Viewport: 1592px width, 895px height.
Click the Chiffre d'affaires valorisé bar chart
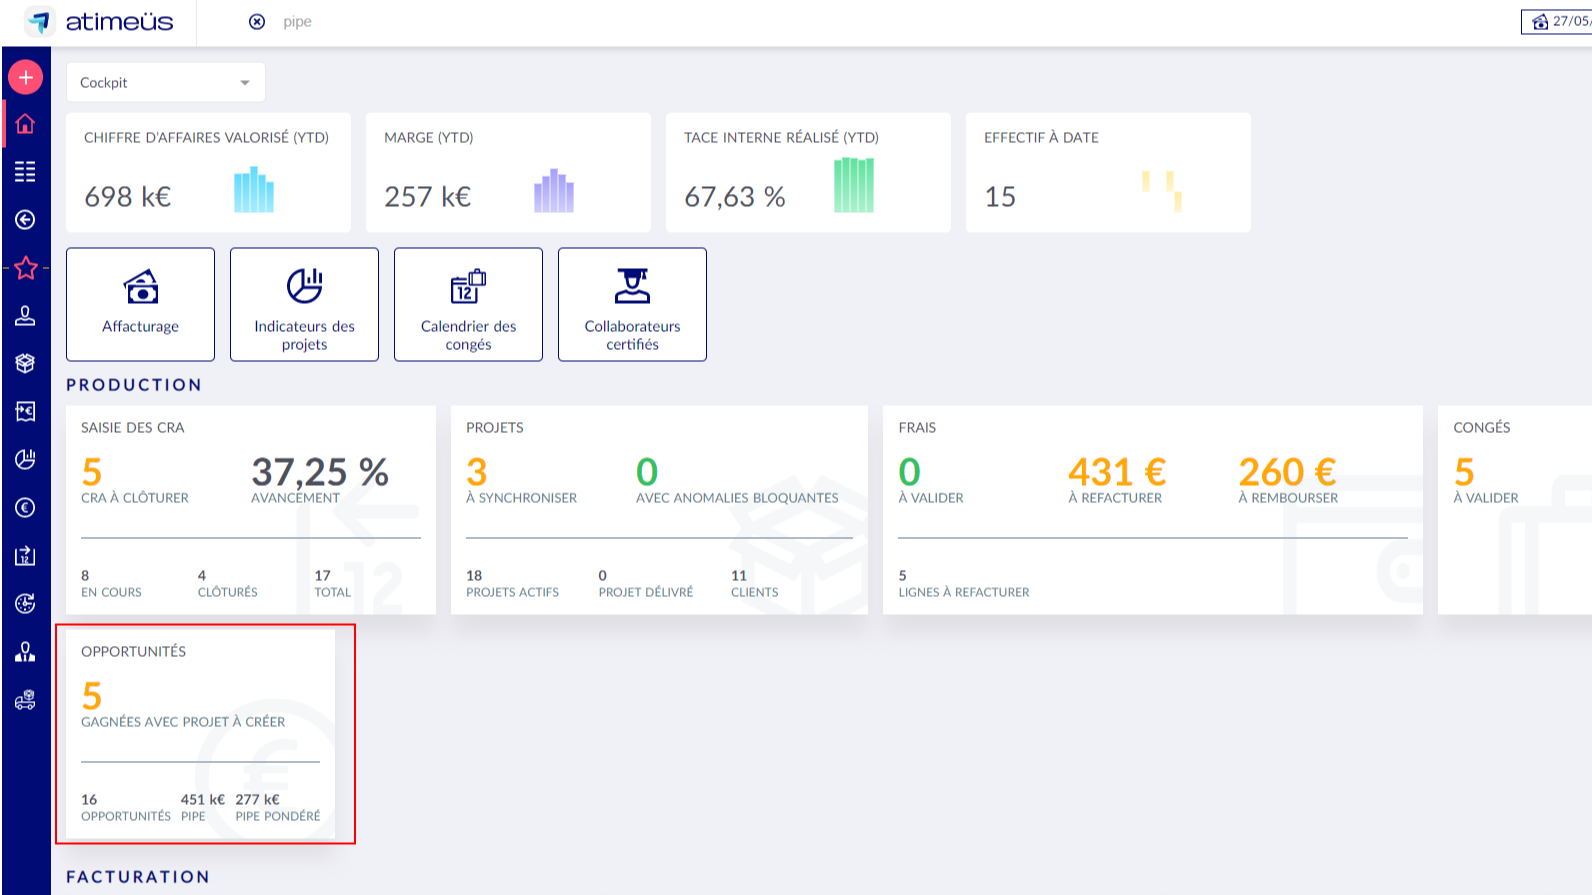pyautogui.click(x=254, y=190)
